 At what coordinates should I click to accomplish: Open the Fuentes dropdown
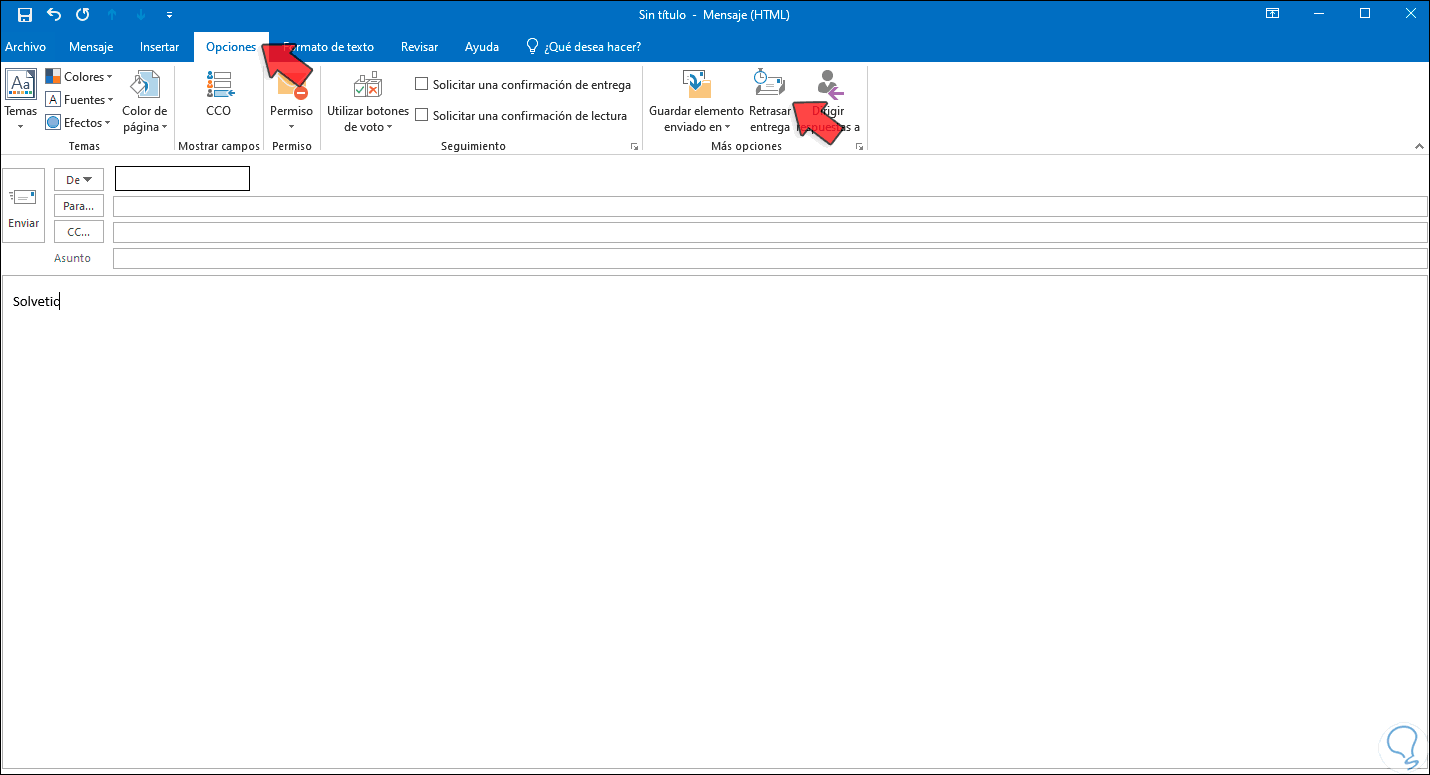(x=80, y=99)
